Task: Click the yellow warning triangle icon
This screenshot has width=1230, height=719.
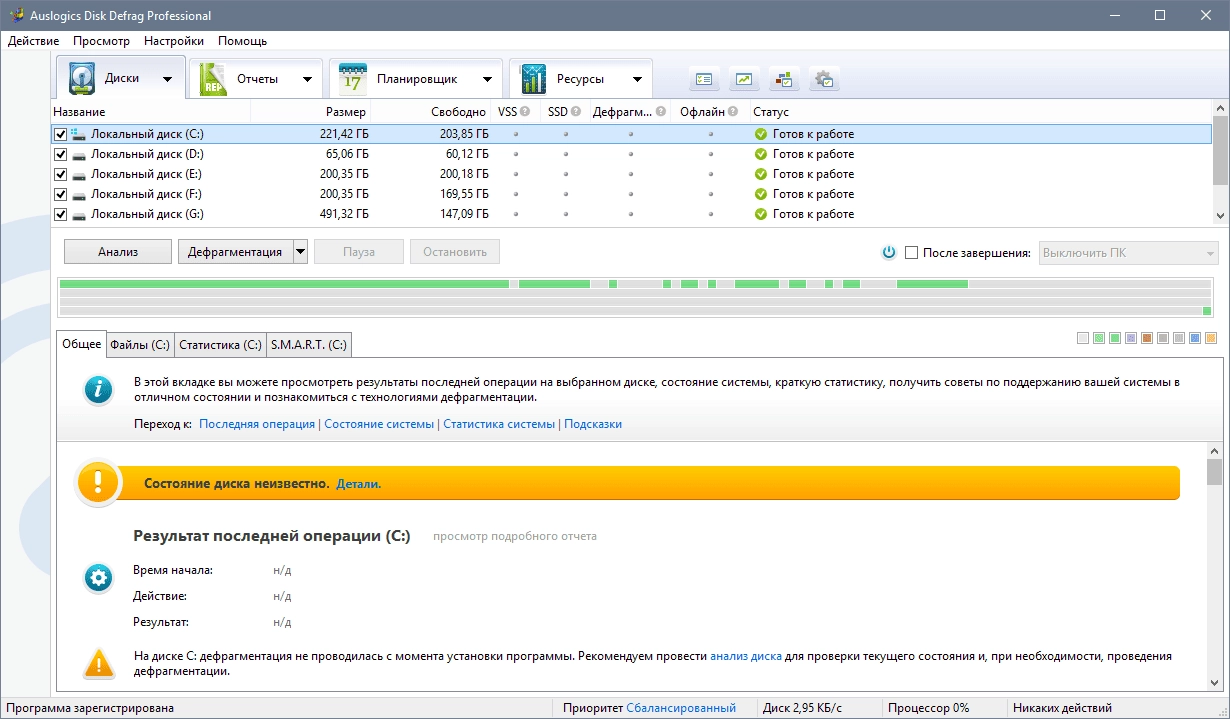Action: (x=98, y=662)
